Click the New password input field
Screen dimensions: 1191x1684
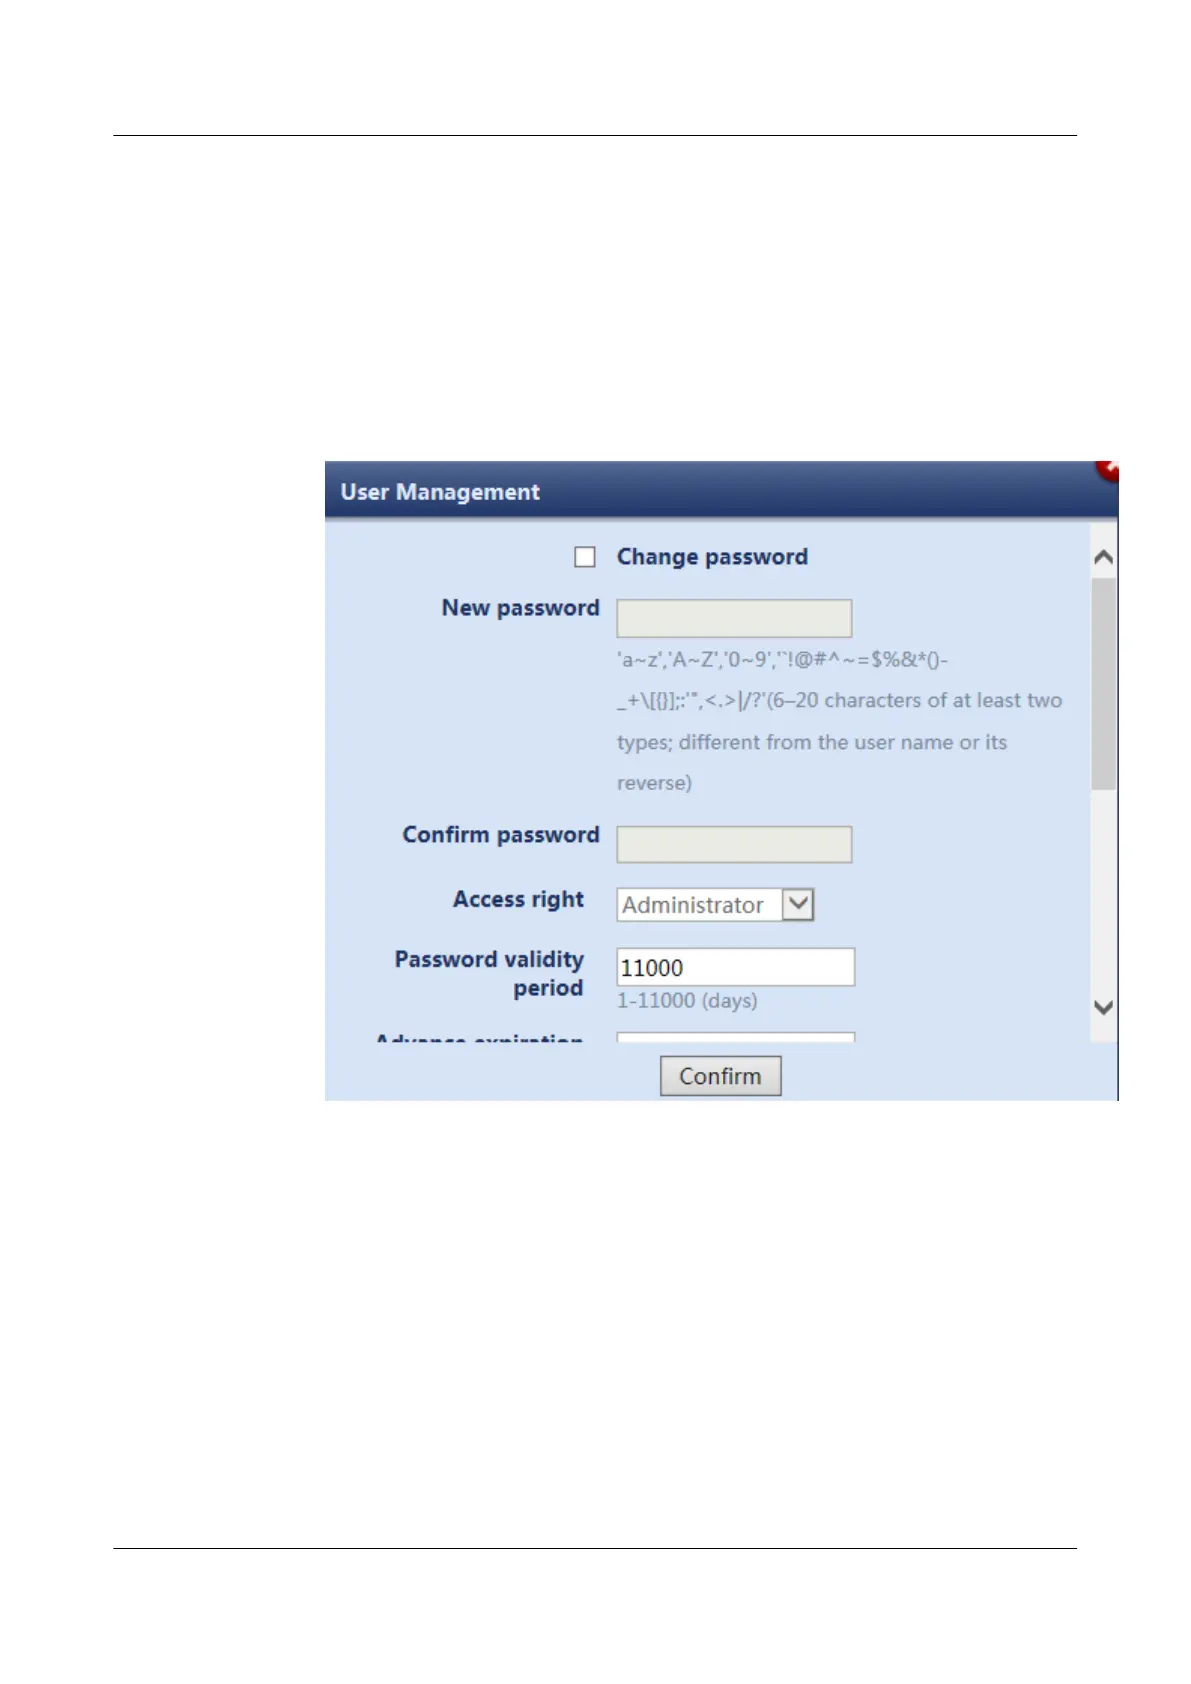tap(734, 618)
